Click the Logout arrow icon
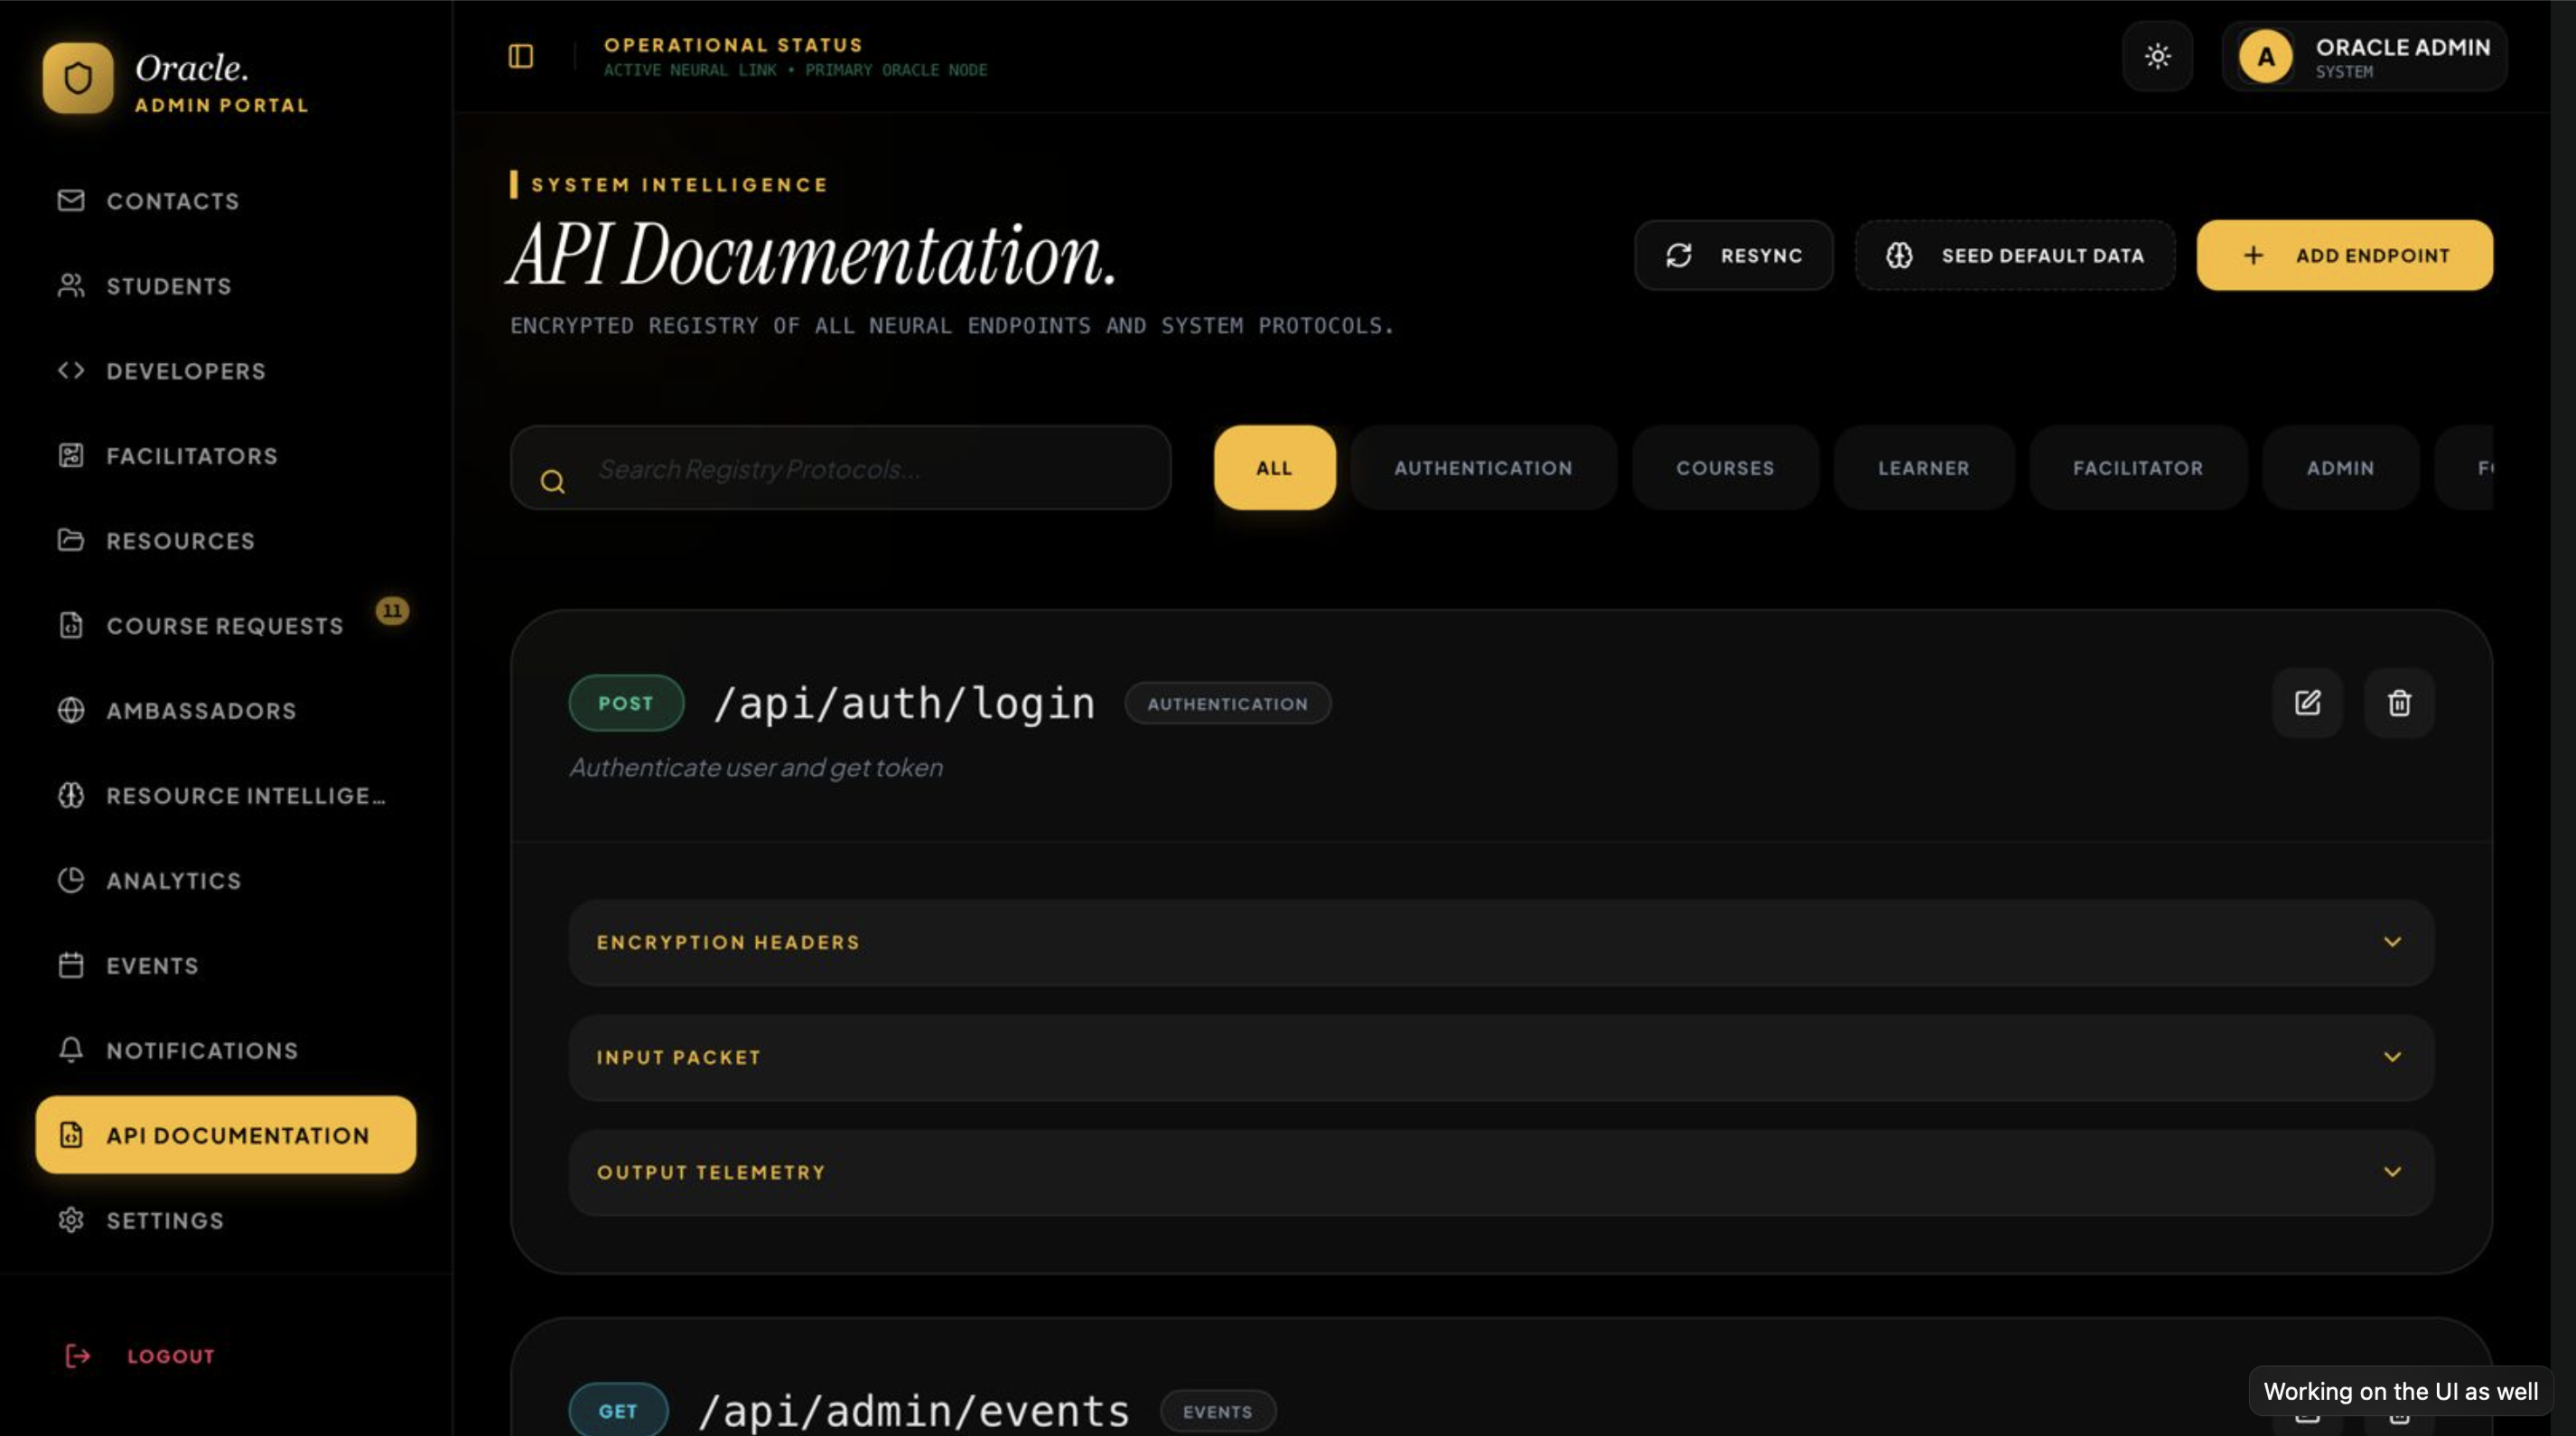2576x1436 pixels. [78, 1356]
